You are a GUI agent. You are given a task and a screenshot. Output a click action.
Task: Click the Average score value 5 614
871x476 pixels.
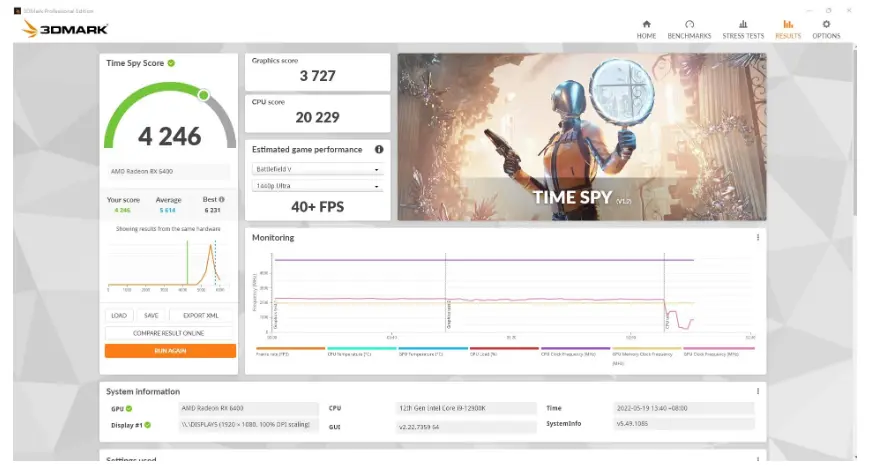click(167, 211)
